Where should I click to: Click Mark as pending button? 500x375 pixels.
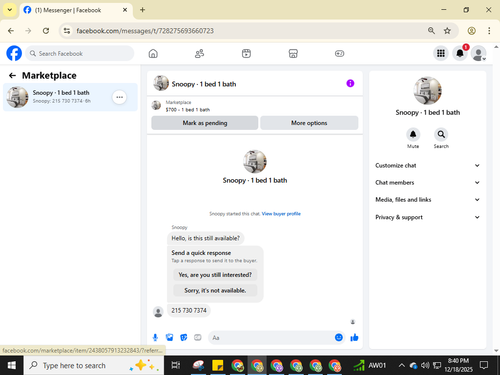point(205,123)
